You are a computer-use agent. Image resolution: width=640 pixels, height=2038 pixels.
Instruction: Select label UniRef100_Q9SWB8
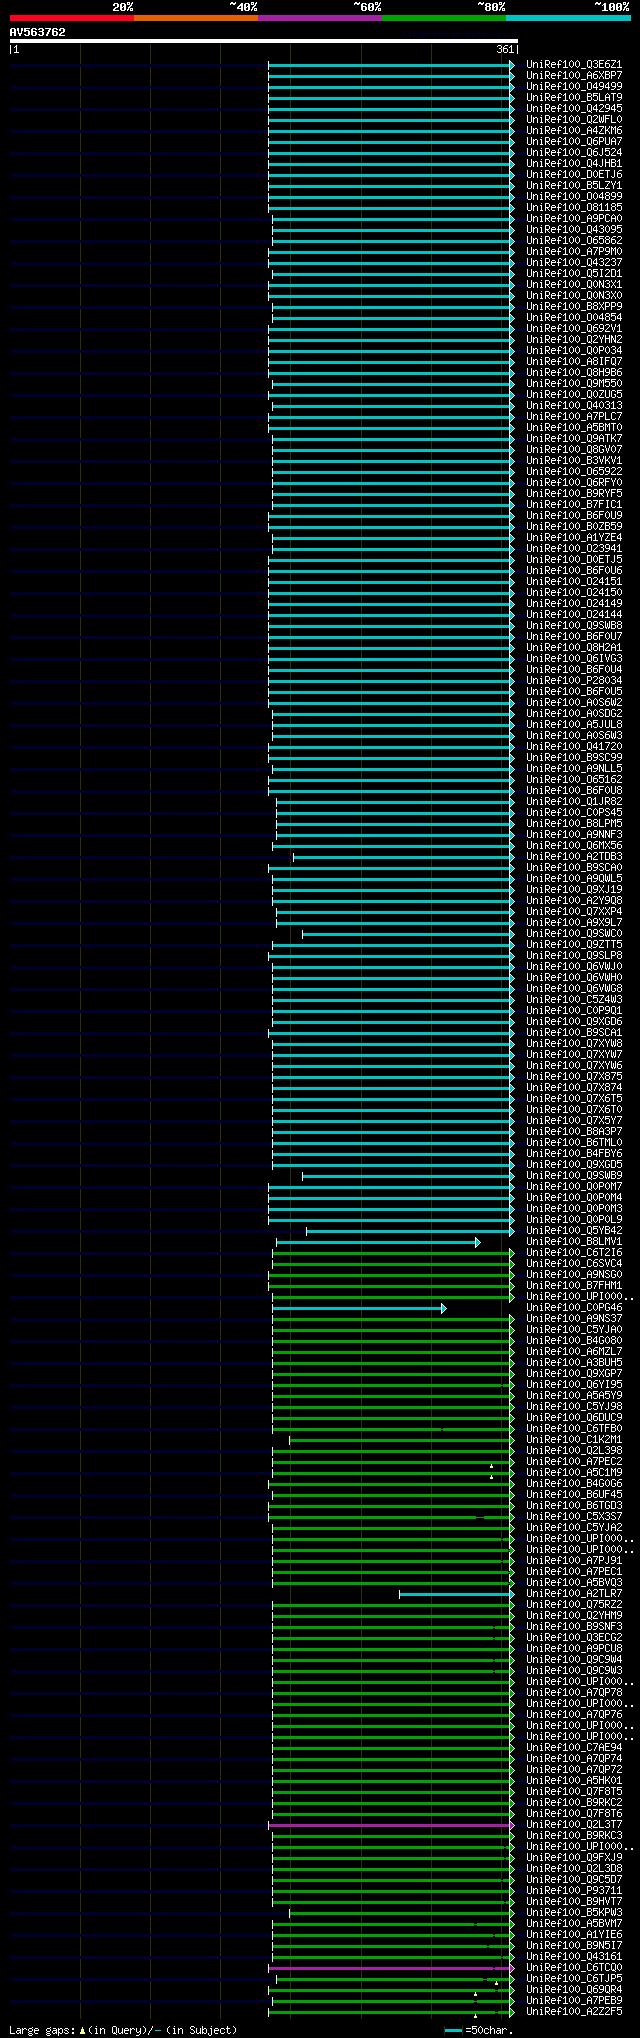click(574, 625)
